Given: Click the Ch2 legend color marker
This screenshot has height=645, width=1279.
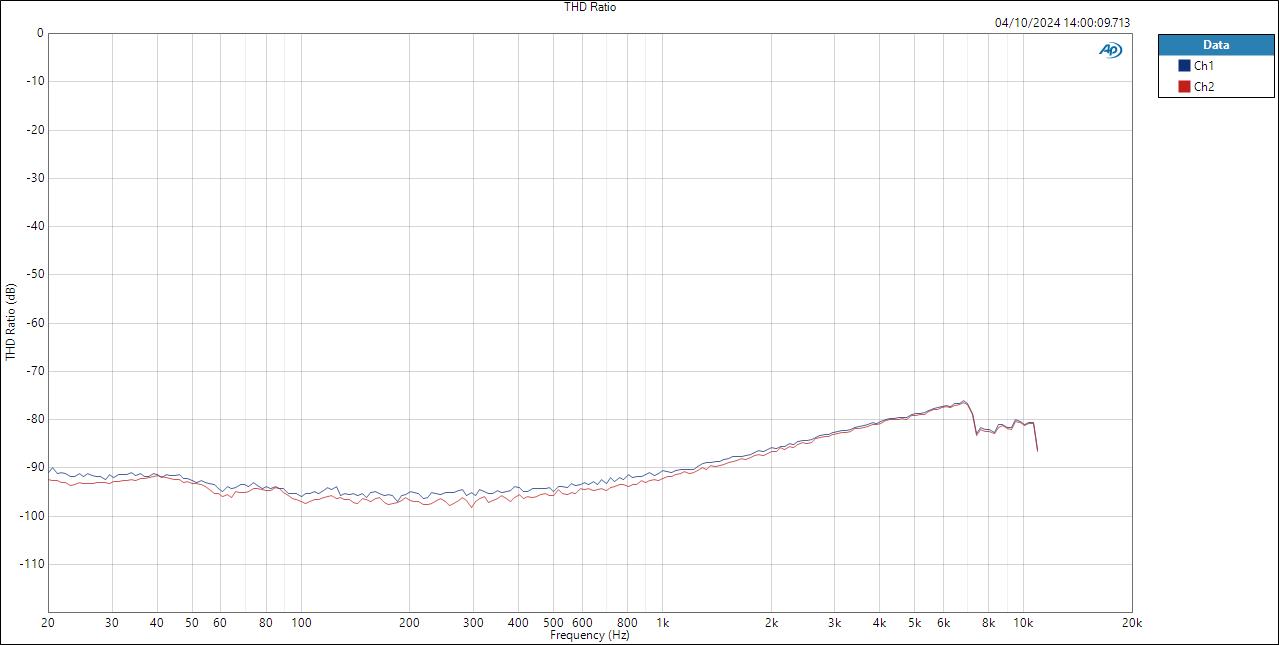Looking at the screenshot, I should coord(1184,86).
